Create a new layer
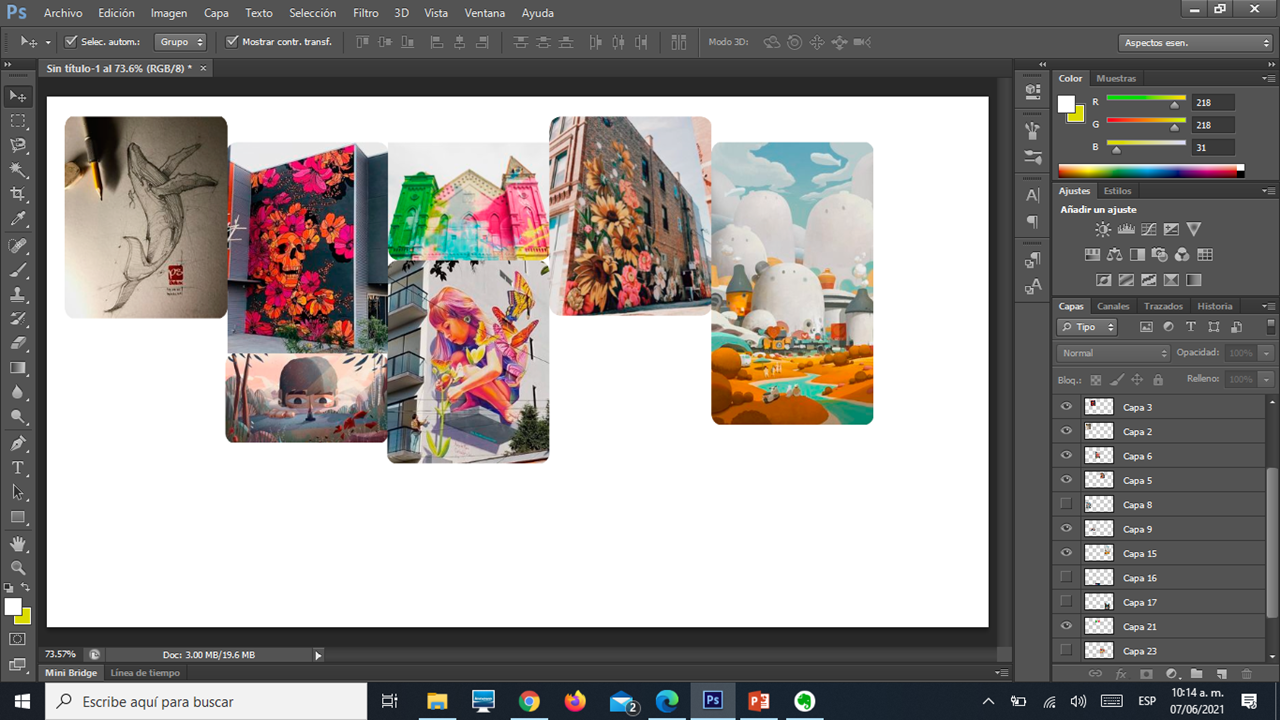This screenshot has height=720, width=1280. click(1221, 674)
